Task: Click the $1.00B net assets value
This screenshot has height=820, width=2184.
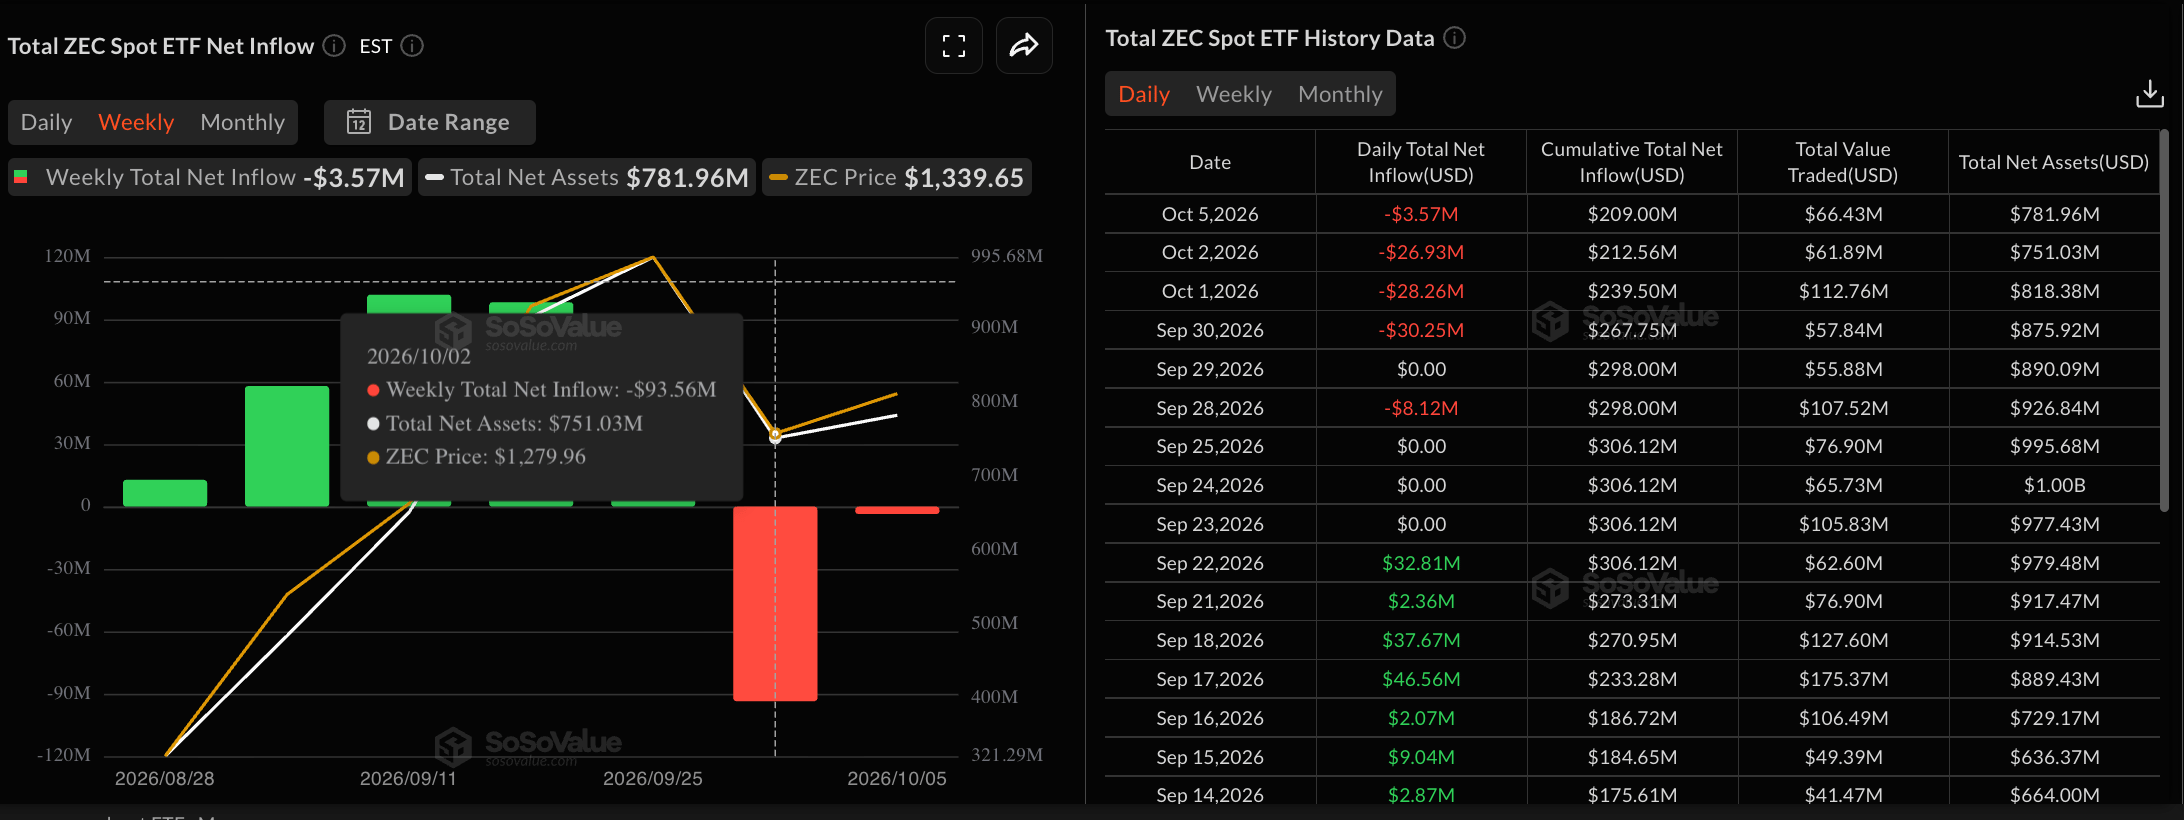Action: click(x=2055, y=485)
